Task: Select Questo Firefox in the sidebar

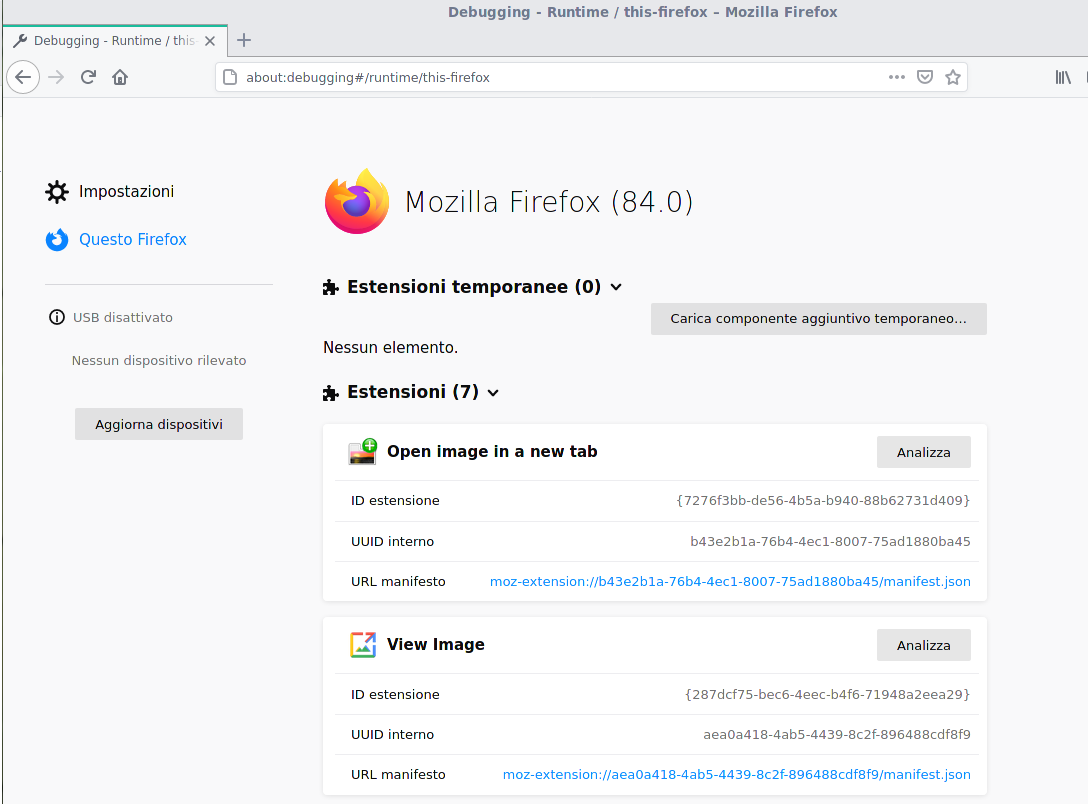Action: click(x=133, y=239)
